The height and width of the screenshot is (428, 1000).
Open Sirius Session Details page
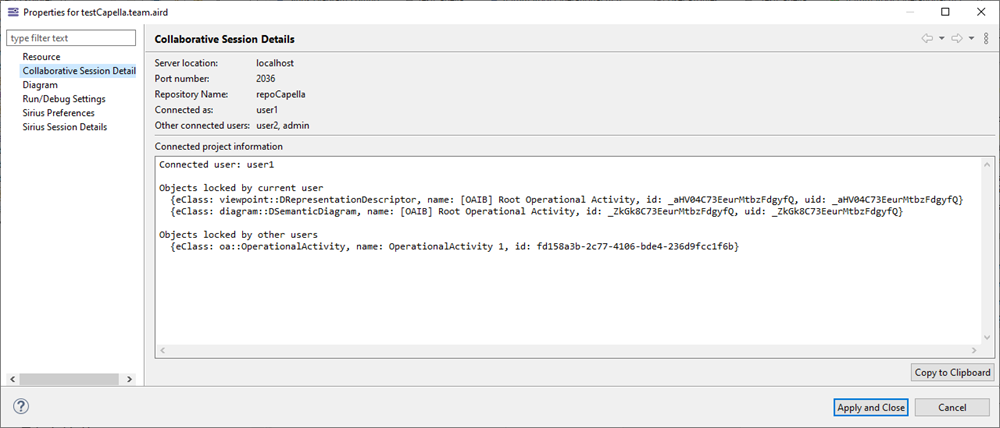click(x=64, y=127)
